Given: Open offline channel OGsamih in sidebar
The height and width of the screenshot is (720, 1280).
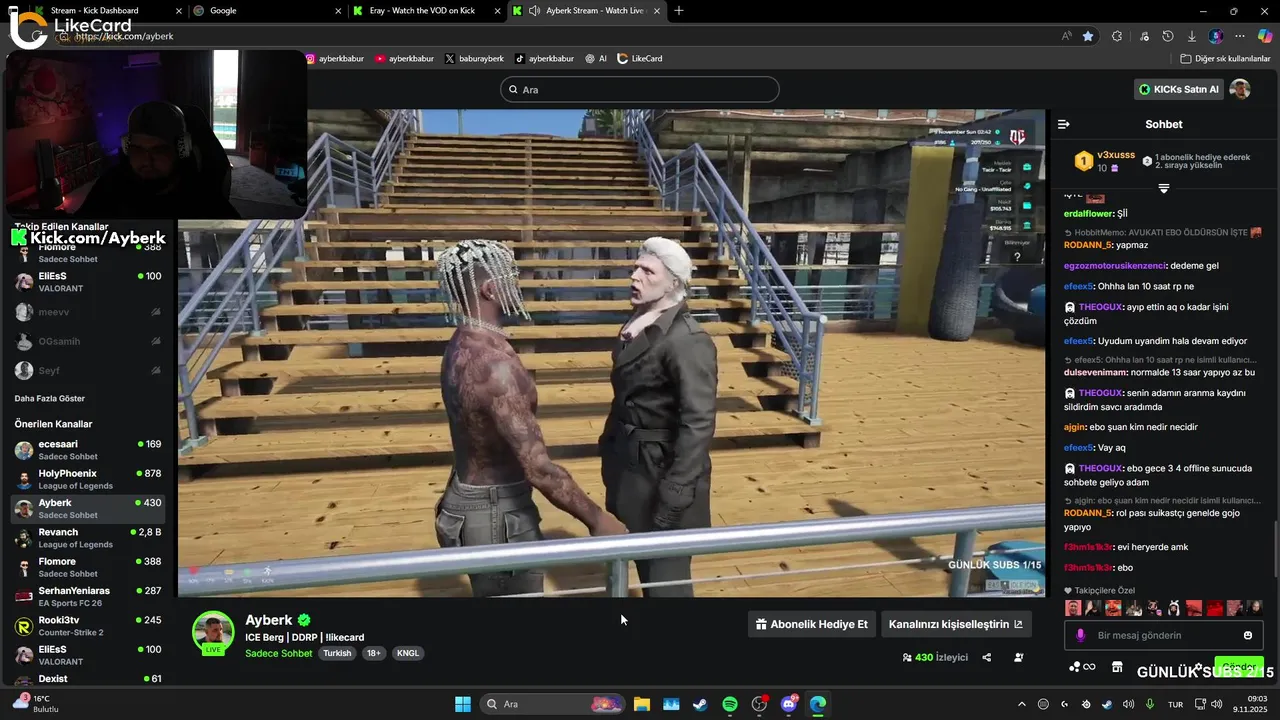Looking at the screenshot, I should click(x=88, y=341).
